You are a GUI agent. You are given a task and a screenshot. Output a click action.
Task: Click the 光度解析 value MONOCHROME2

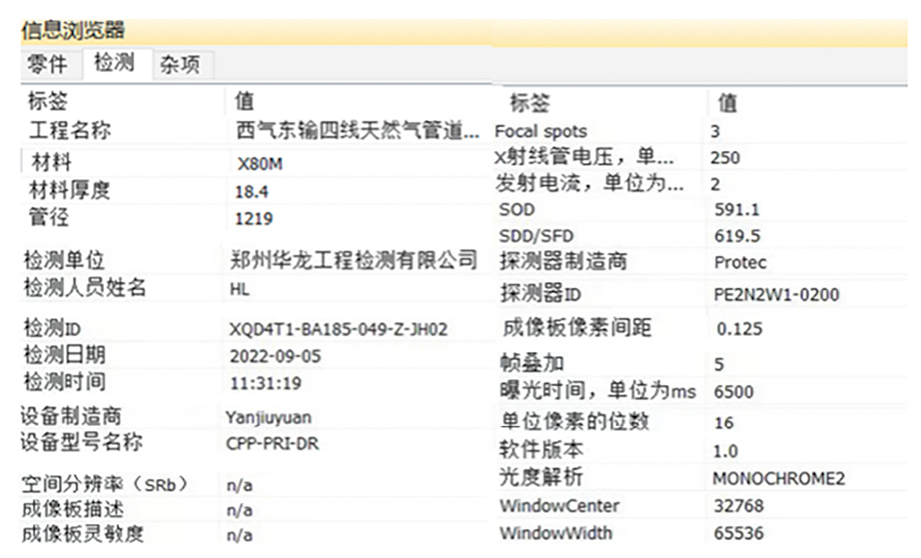pyautogui.click(x=778, y=478)
